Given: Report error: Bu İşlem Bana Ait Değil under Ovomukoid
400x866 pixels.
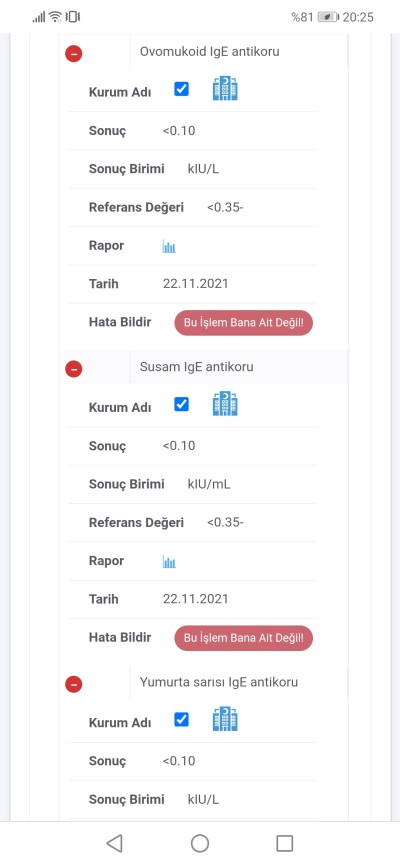Looking at the screenshot, I should click(x=244, y=323).
